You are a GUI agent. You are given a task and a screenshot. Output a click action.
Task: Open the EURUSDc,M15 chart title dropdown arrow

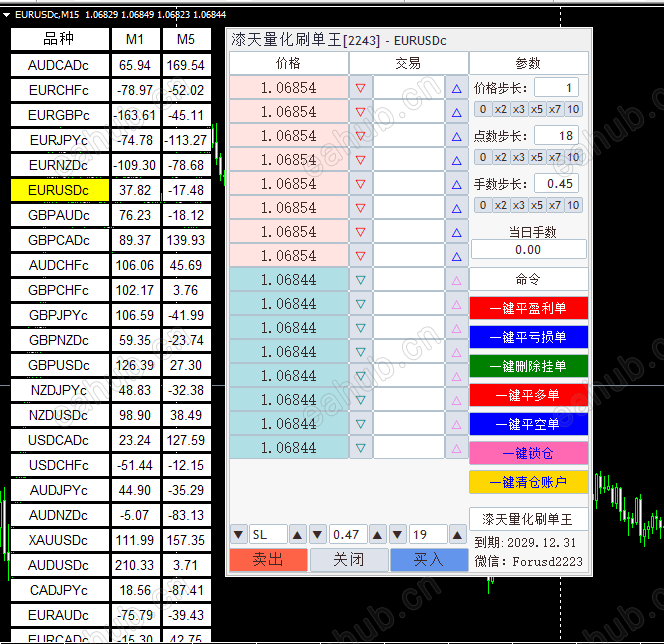coord(6,15)
